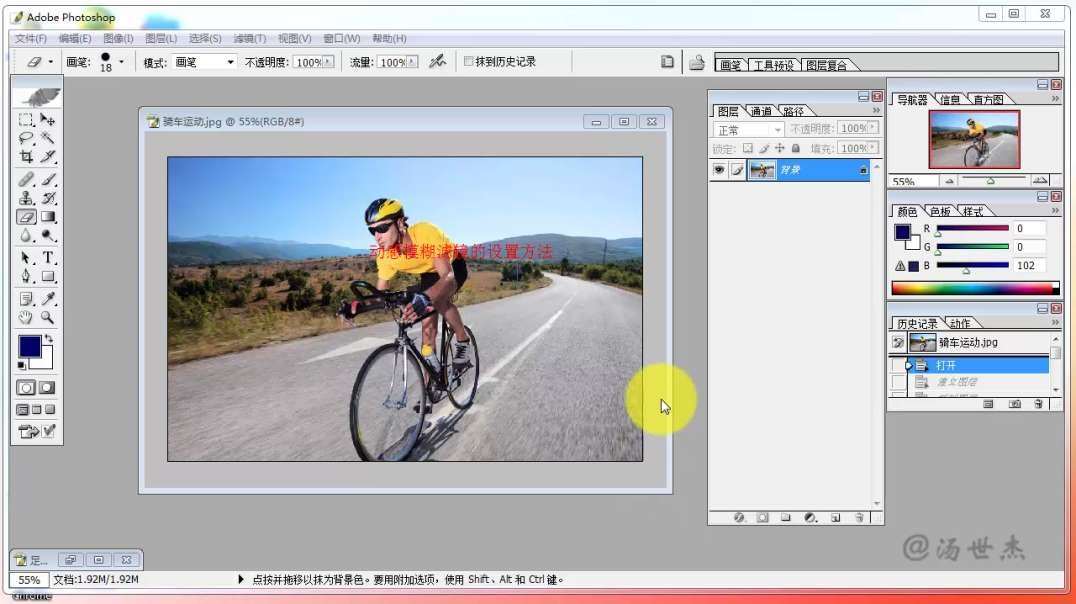Click the foreground color swatch in toolbox
The image size is (1076, 604).
(x=30, y=347)
